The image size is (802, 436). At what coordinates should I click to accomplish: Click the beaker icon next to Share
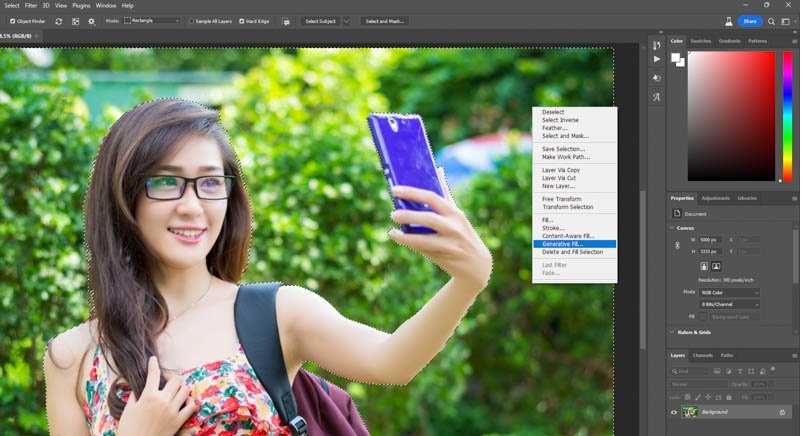(x=727, y=21)
